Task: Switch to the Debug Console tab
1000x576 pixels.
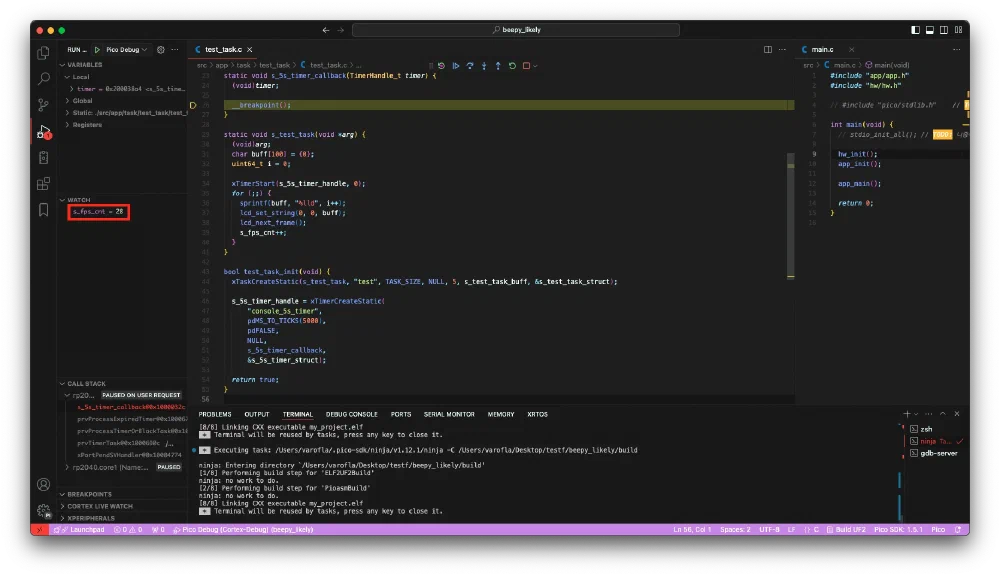Action: tap(351, 414)
